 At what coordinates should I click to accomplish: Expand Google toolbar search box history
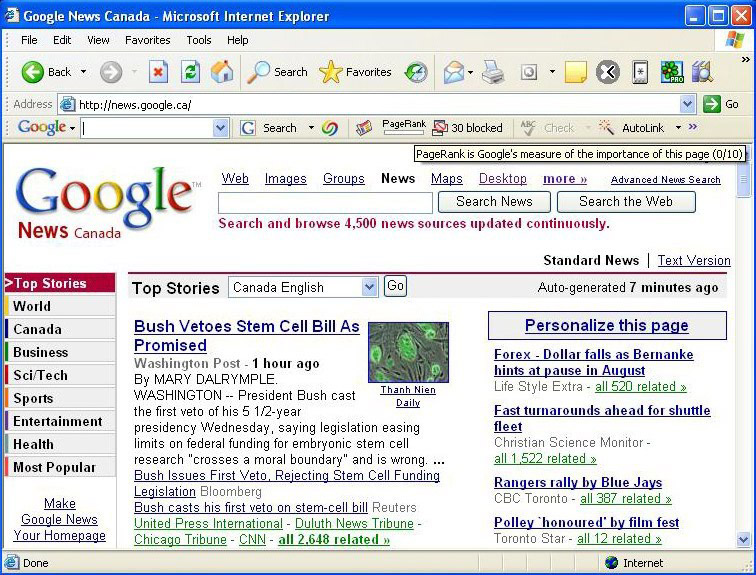click(220, 128)
